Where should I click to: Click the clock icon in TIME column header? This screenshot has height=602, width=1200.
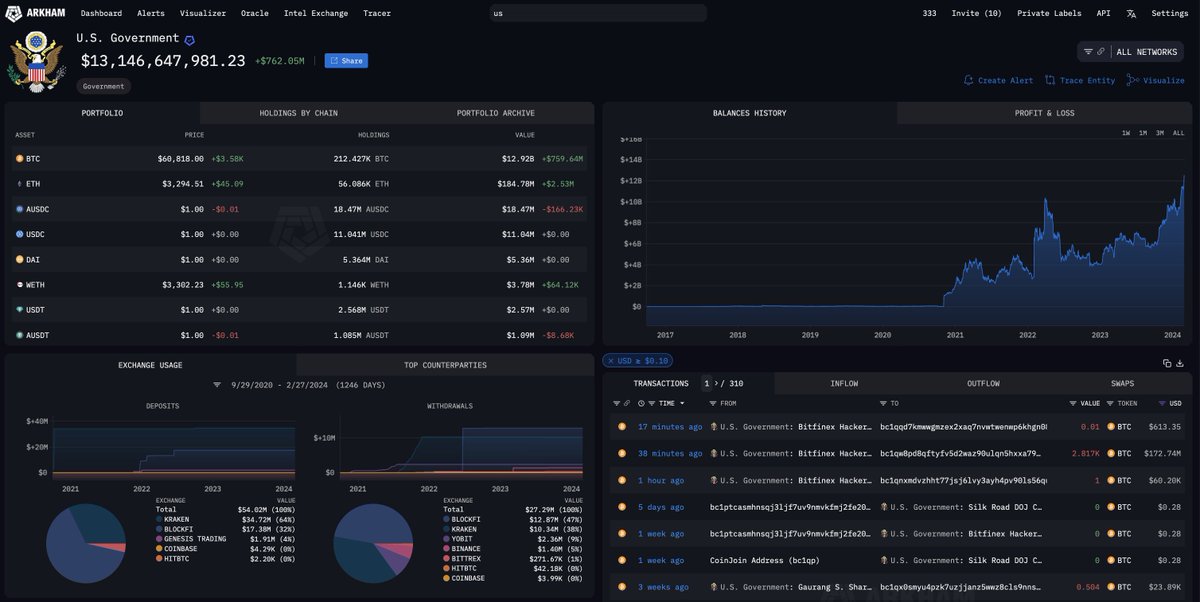pos(641,403)
